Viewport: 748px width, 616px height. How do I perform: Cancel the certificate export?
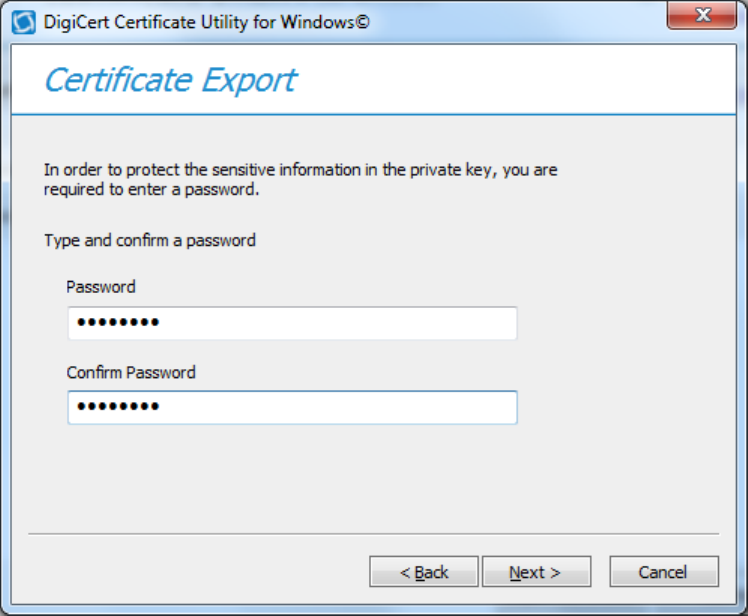(x=664, y=572)
